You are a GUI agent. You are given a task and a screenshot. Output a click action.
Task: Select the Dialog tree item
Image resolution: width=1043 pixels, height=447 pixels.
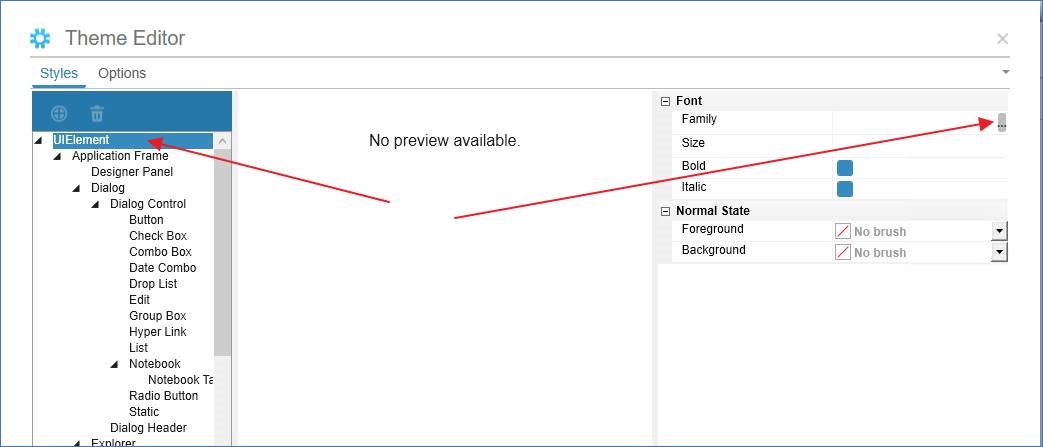108,188
